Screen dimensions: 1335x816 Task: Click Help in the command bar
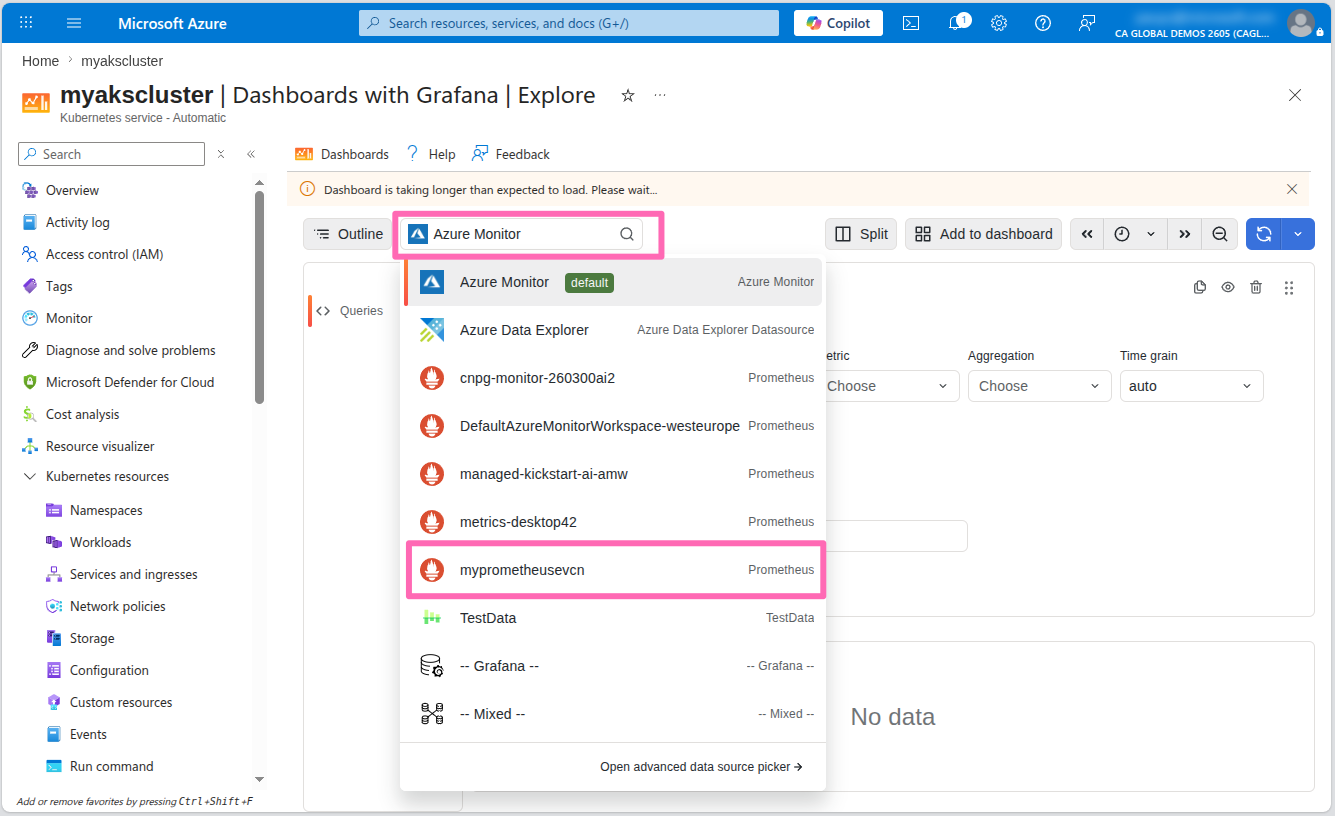click(x=430, y=154)
